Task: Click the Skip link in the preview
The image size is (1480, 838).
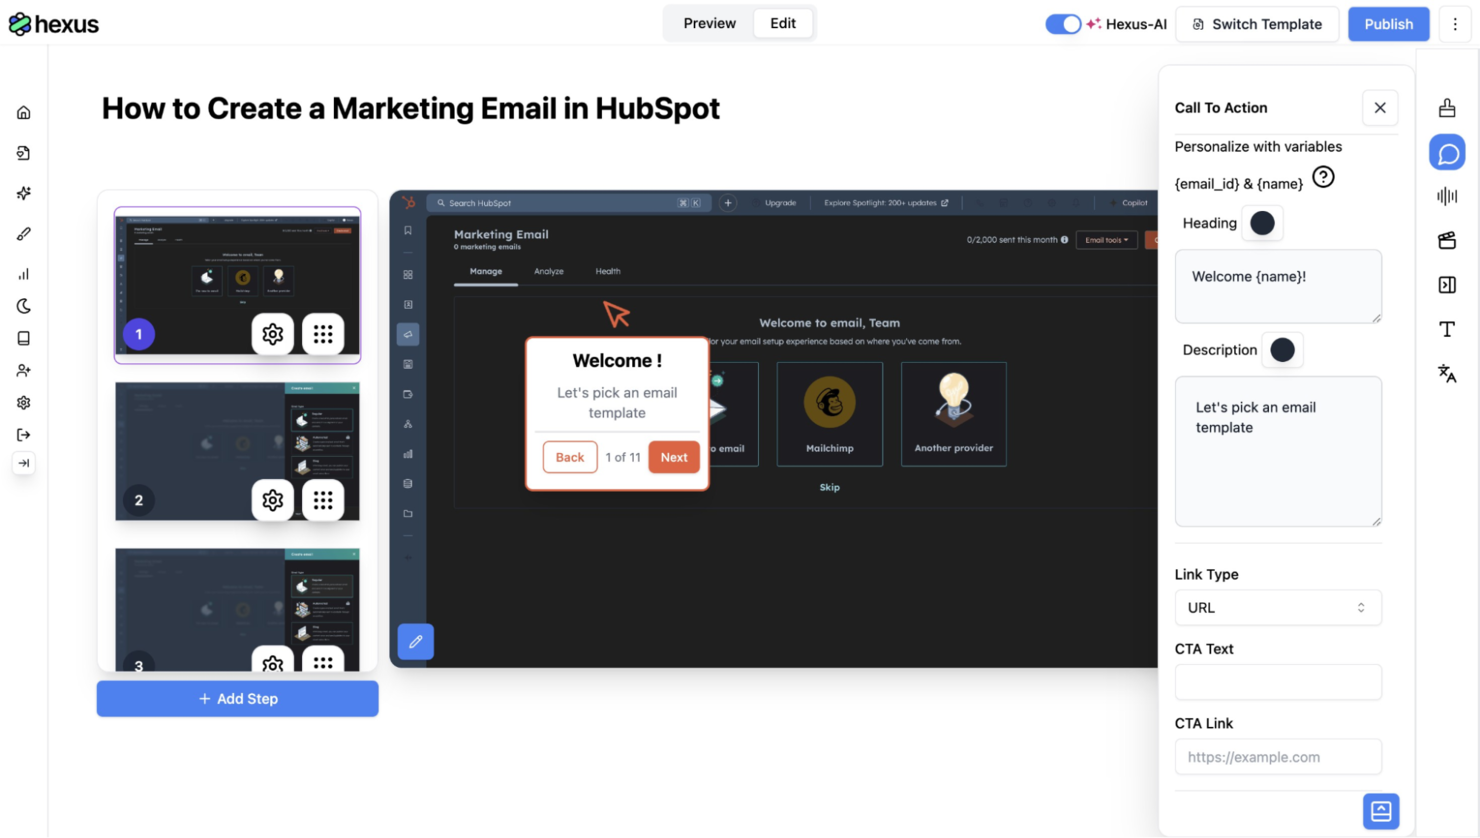Action: 830,487
